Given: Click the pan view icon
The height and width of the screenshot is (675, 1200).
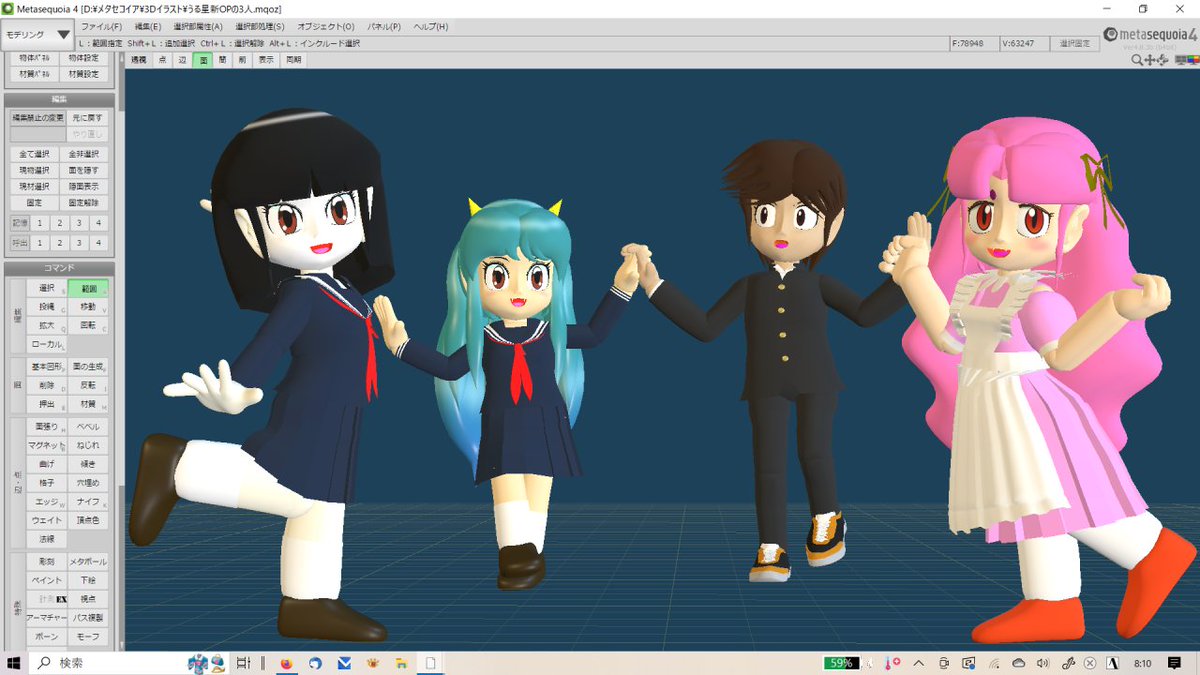Looking at the screenshot, I should coord(1150,60).
